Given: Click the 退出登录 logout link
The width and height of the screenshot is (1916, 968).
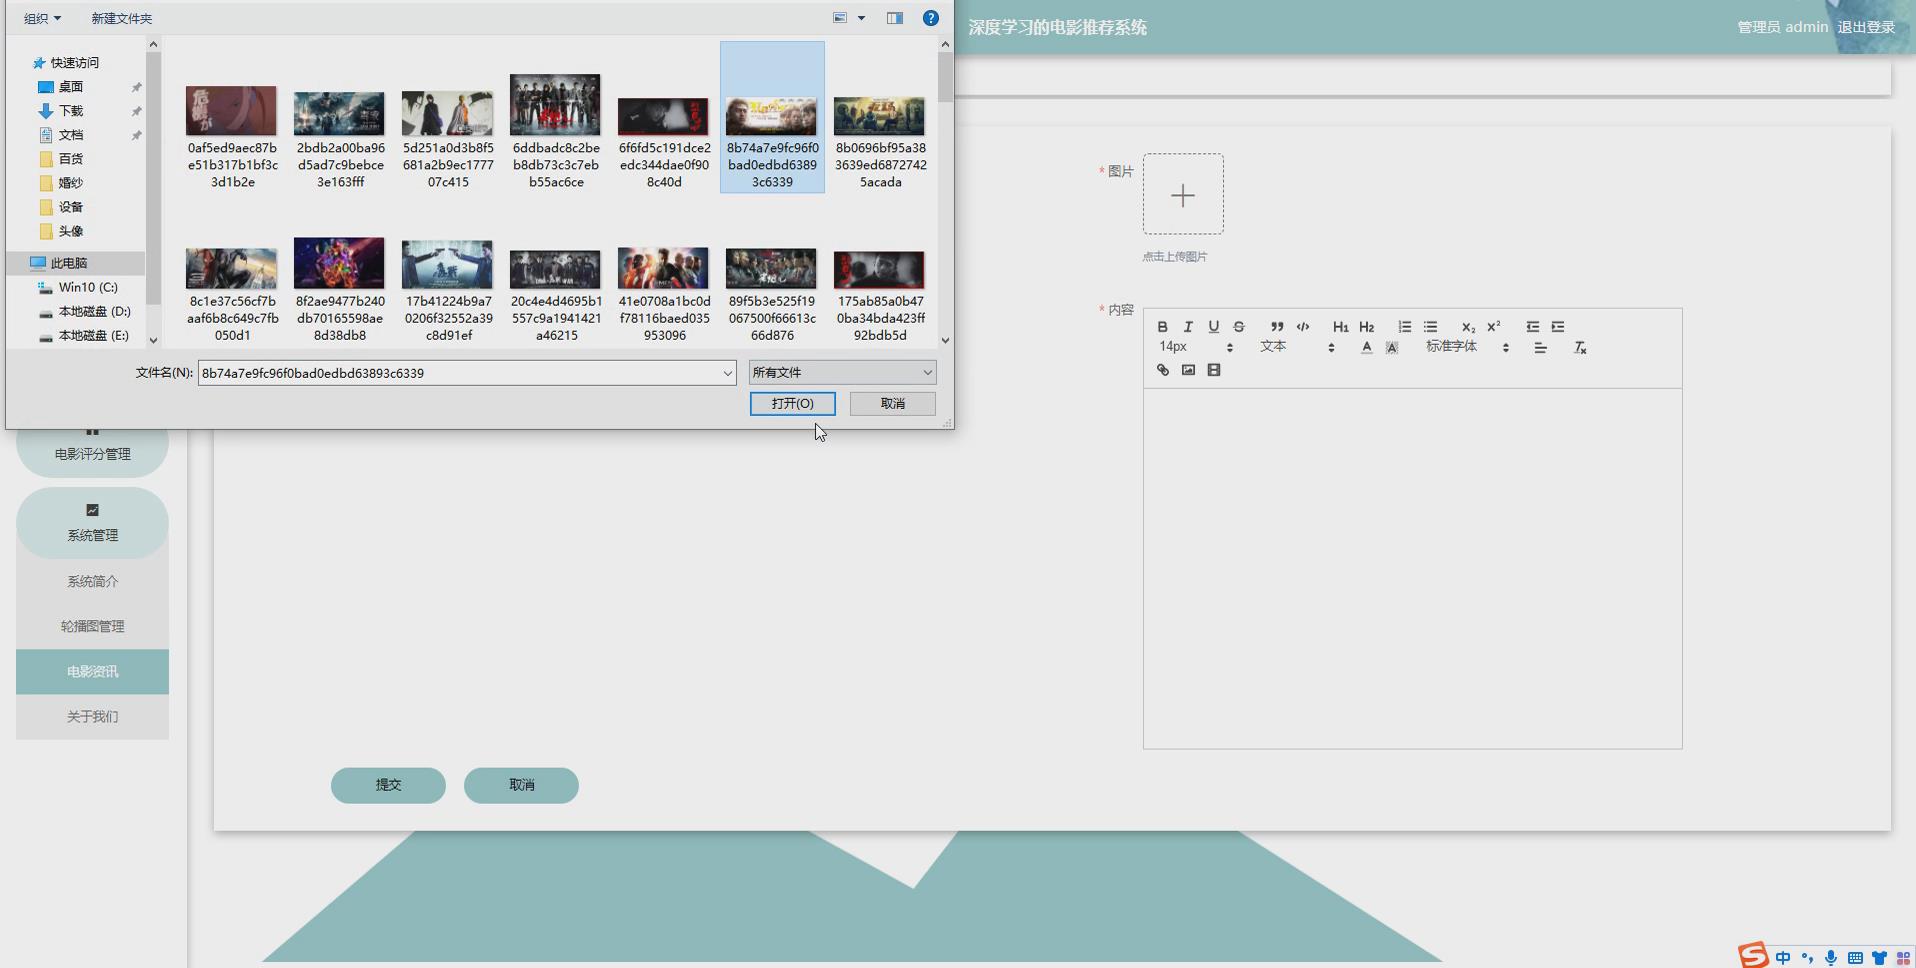Looking at the screenshot, I should tap(1866, 27).
